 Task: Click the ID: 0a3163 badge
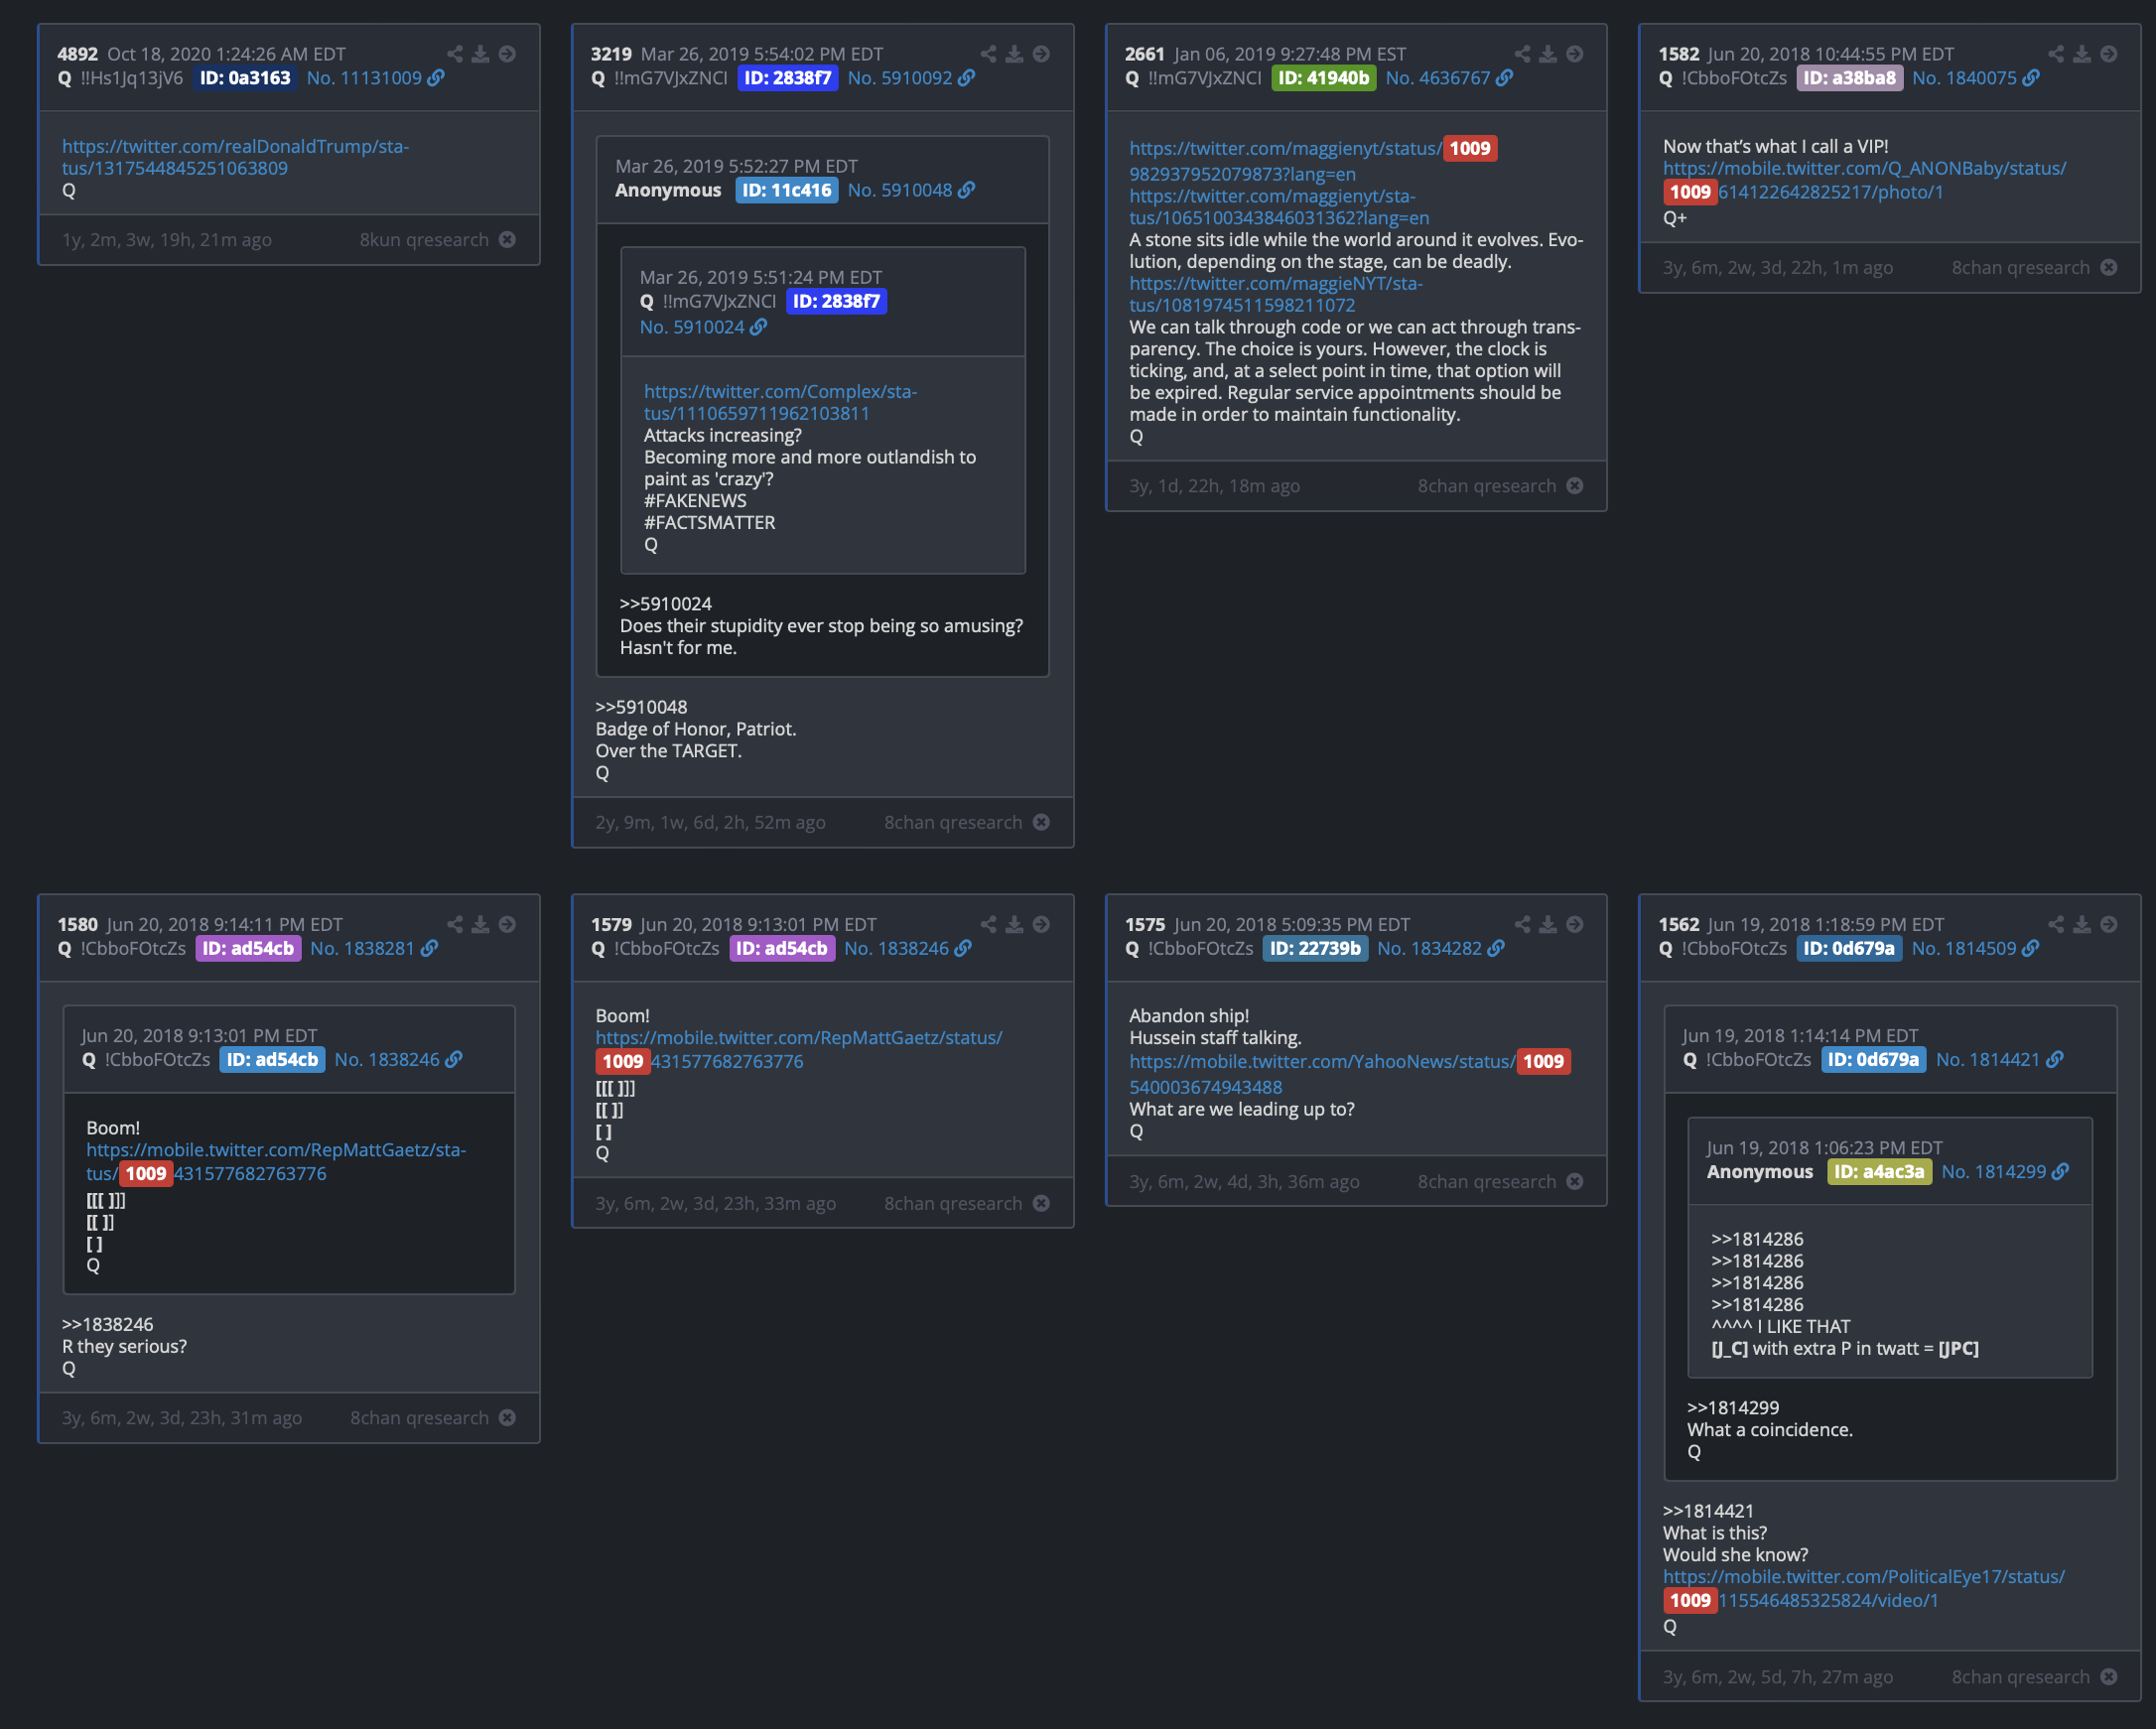point(245,78)
